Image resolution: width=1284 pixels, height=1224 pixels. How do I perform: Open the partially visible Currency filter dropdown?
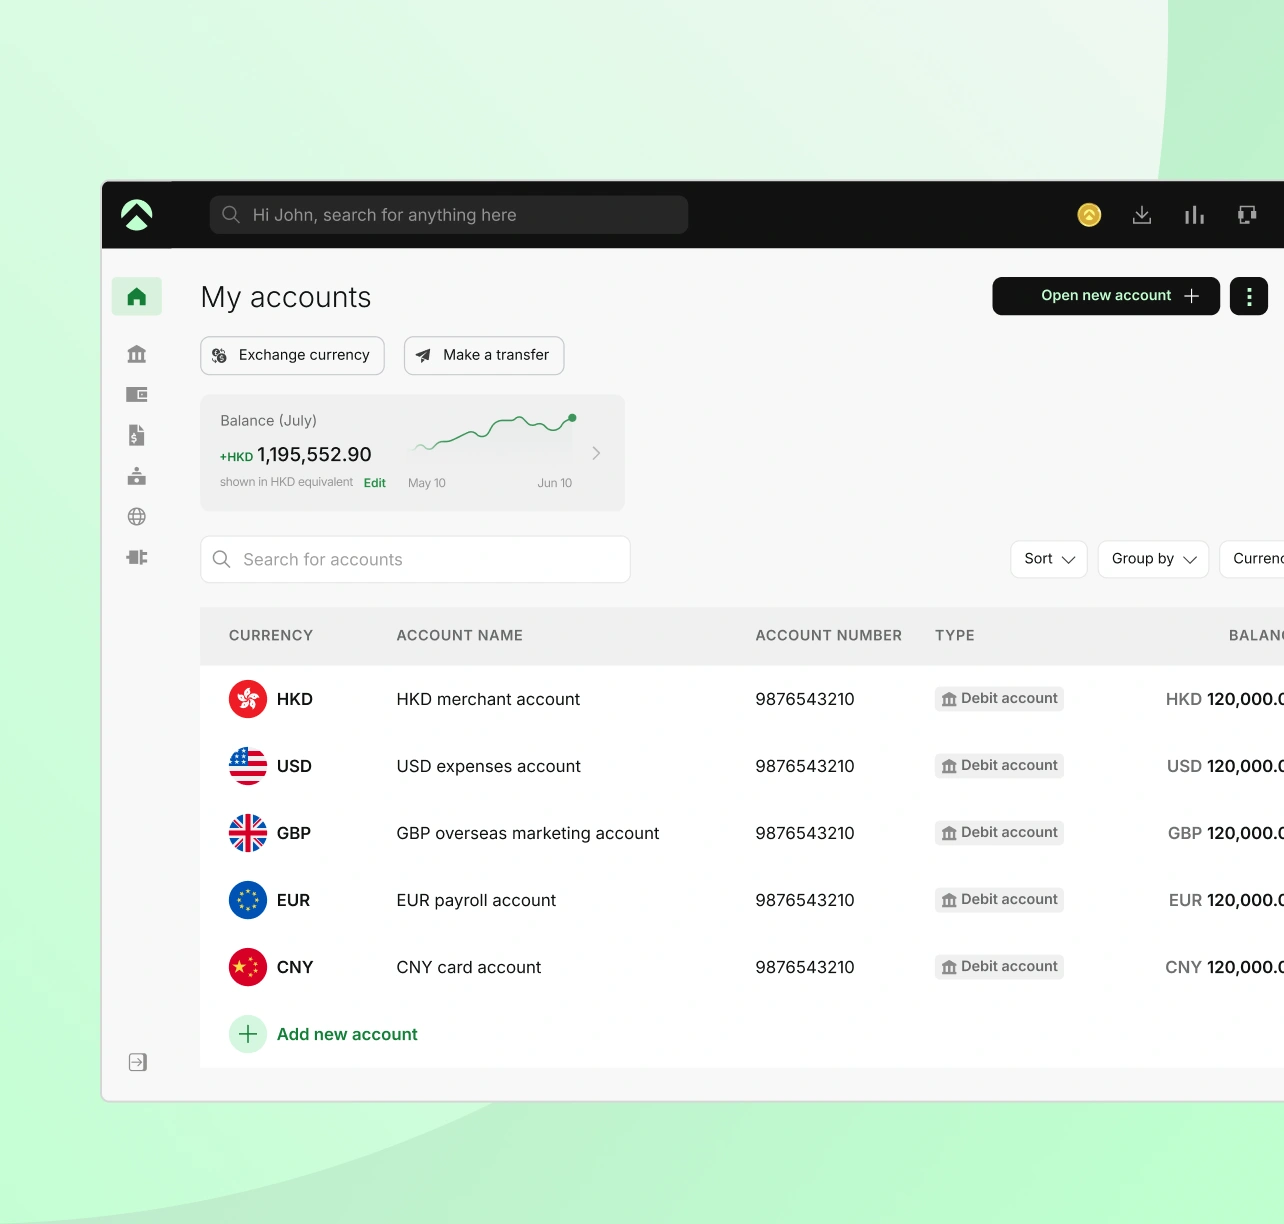(x=1254, y=559)
